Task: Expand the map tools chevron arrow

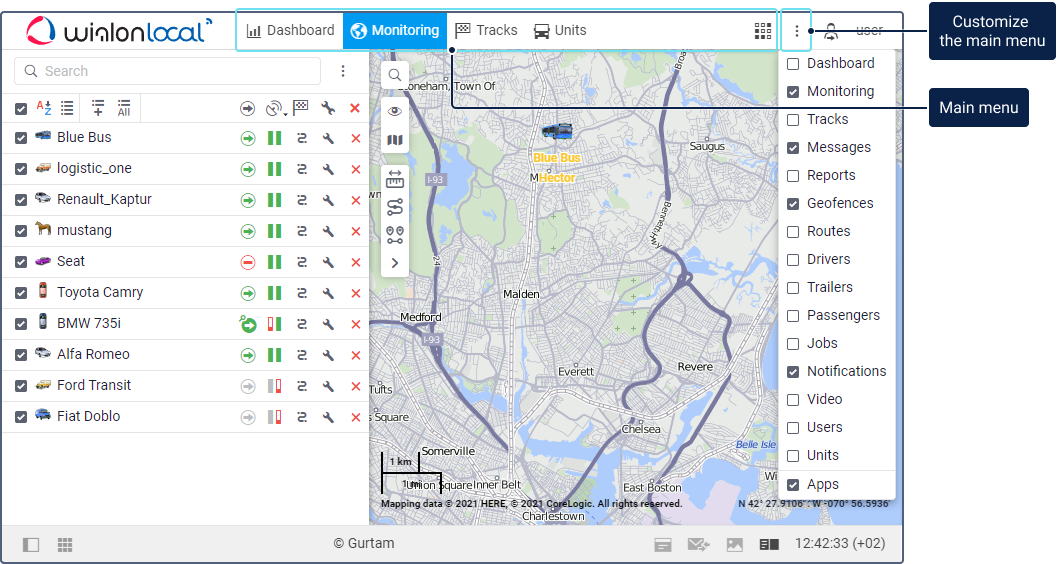Action: pos(395,263)
